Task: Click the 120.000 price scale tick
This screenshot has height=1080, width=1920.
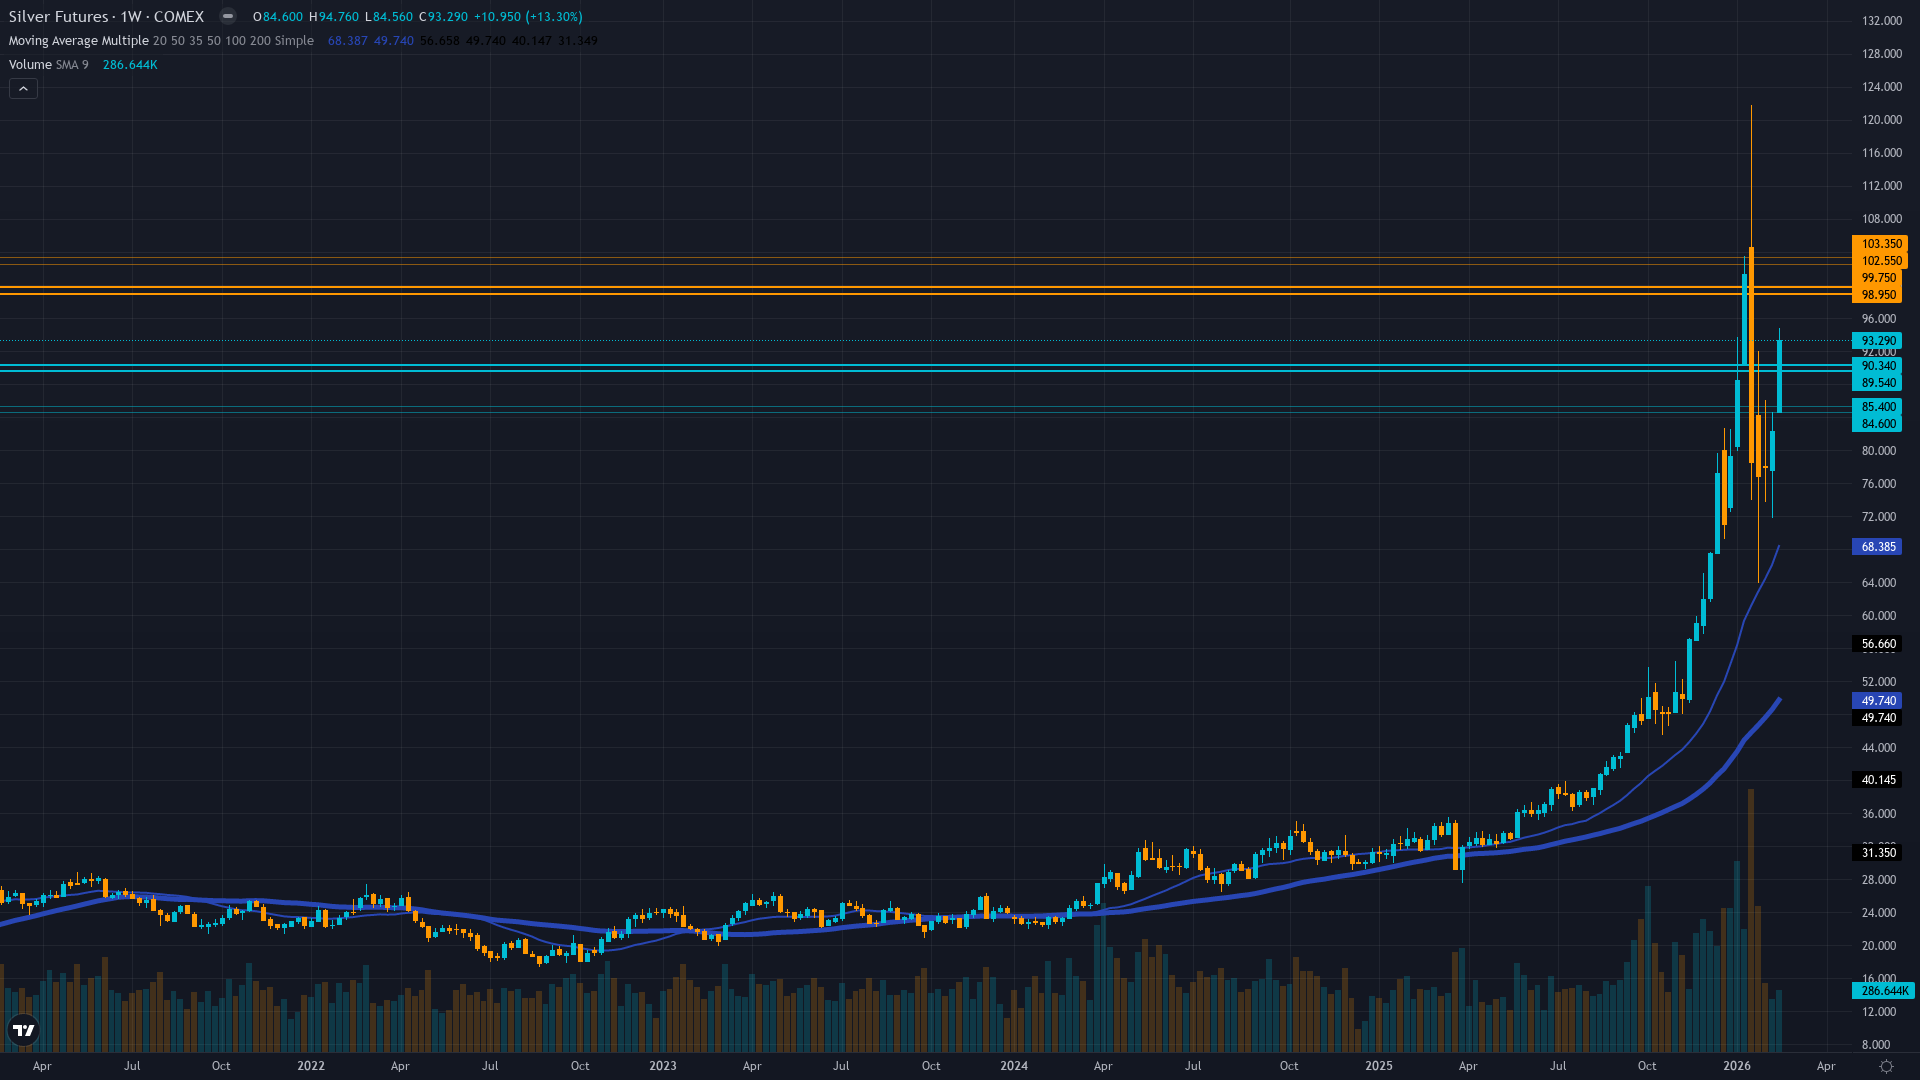Action: point(1881,120)
